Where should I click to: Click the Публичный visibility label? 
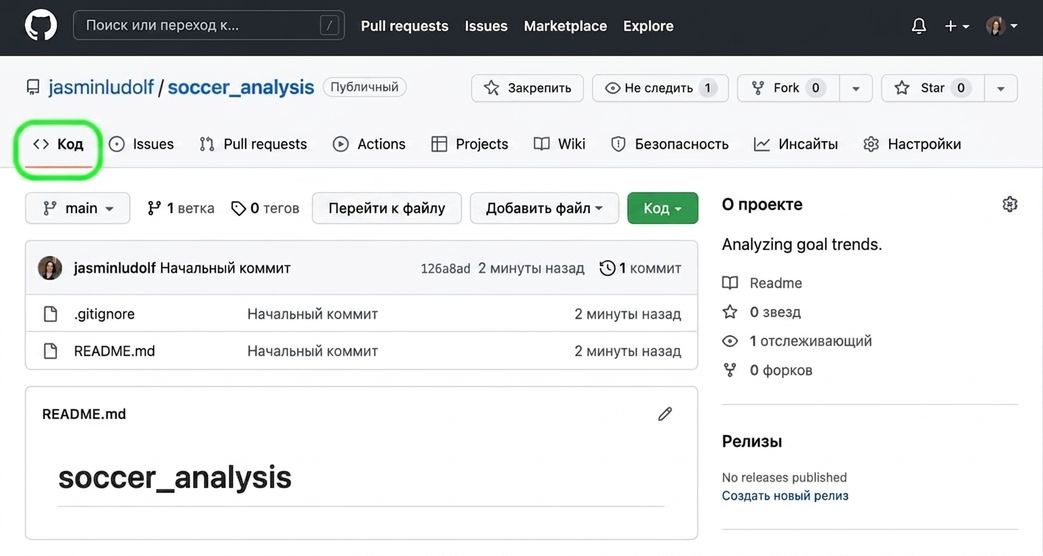click(x=365, y=87)
